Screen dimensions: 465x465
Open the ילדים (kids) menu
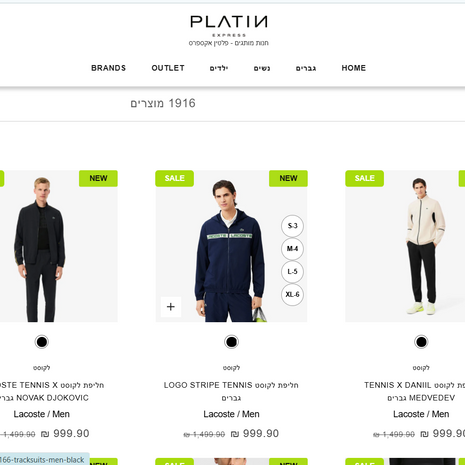coord(219,68)
